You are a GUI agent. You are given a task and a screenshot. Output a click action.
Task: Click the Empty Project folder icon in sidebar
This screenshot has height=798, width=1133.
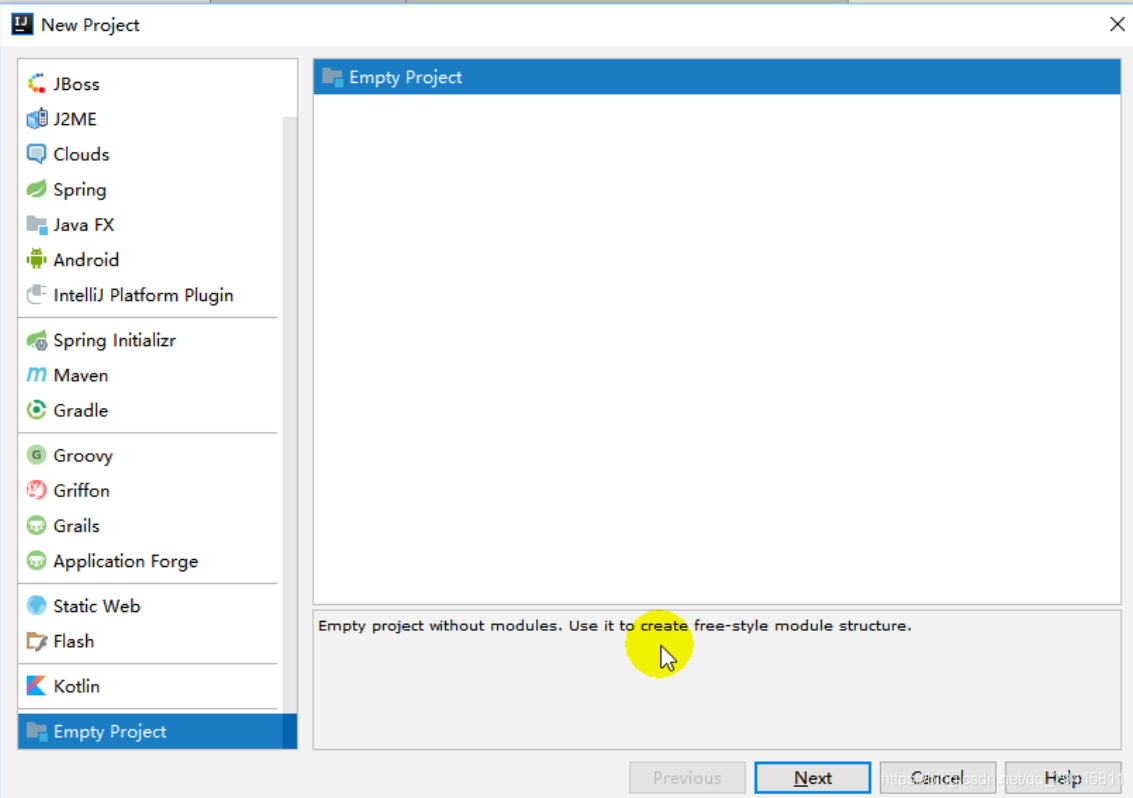pyautogui.click(x=36, y=732)
